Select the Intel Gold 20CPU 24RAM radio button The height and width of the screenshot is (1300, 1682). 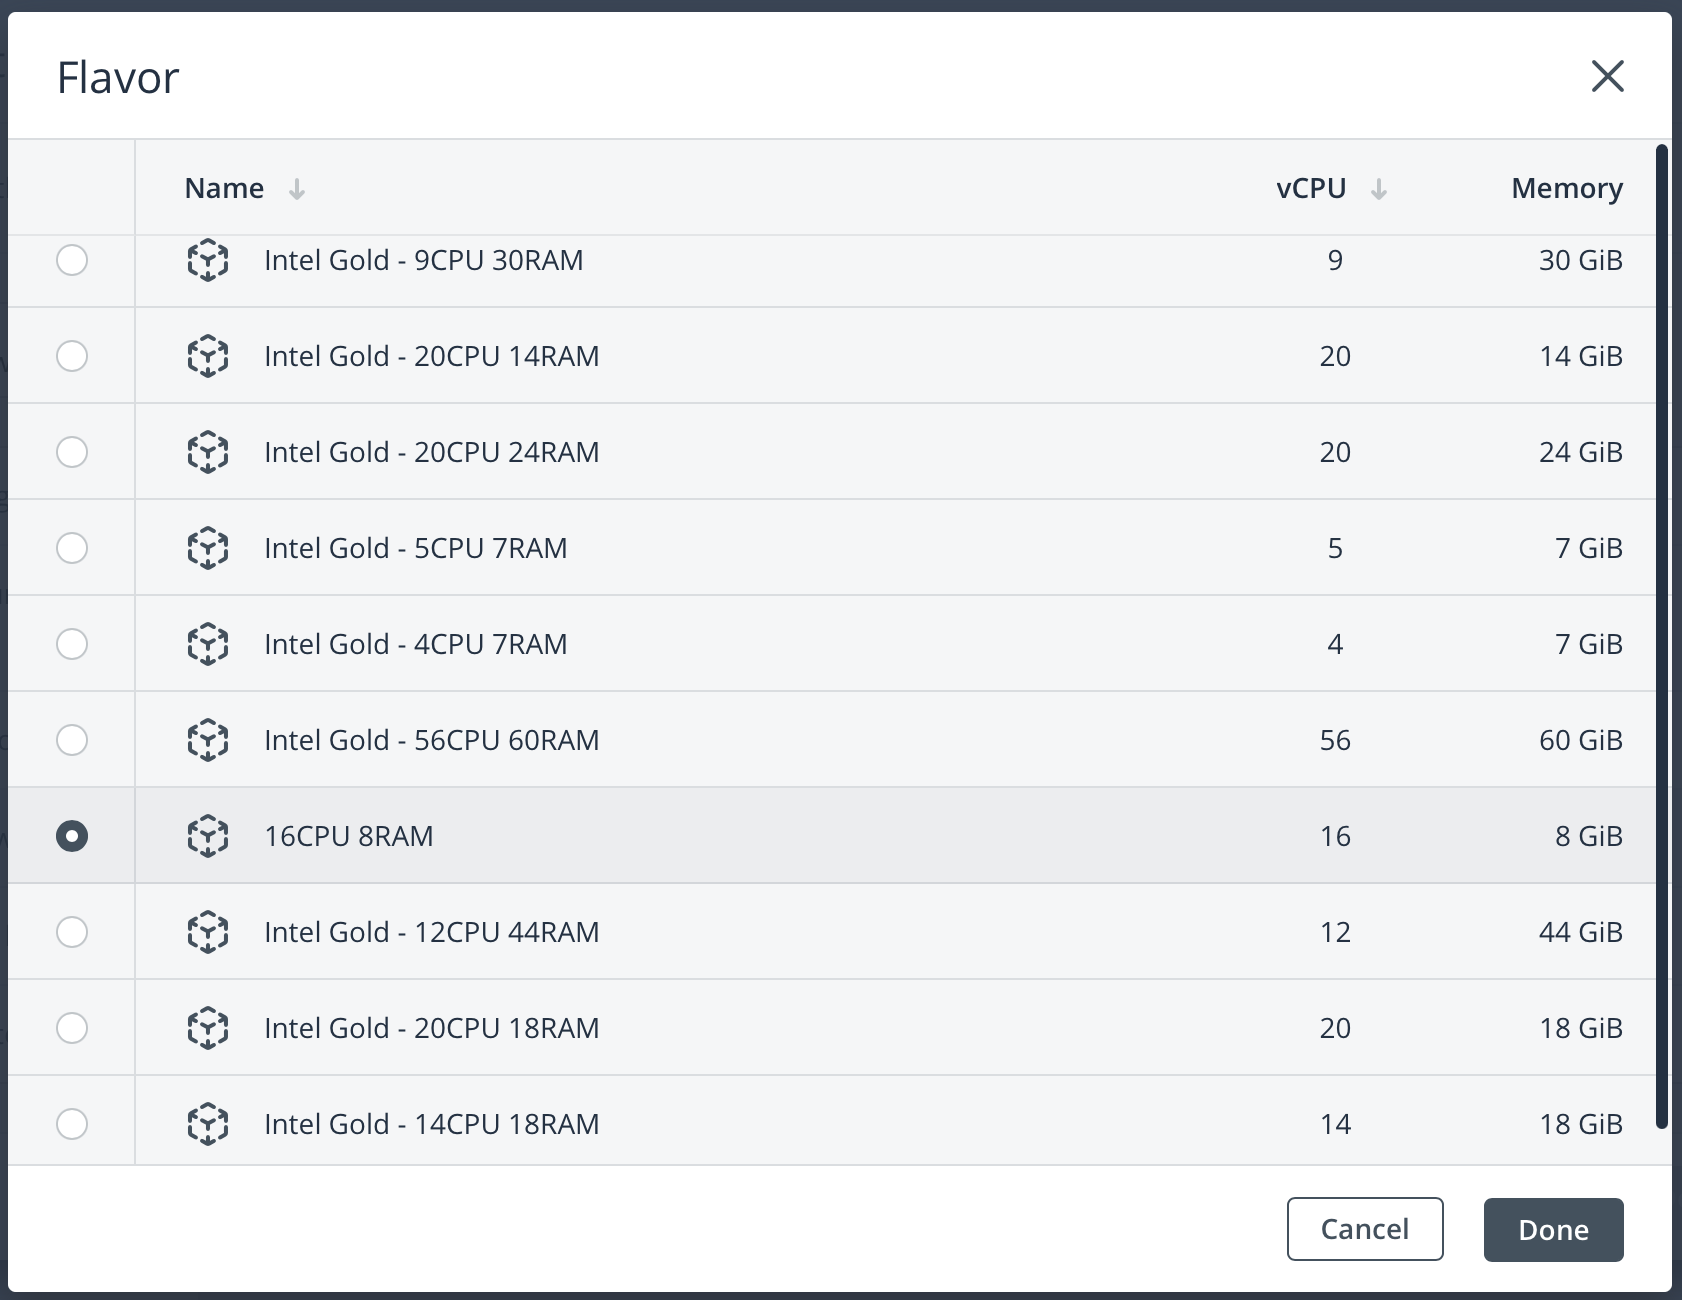point(72,452)
